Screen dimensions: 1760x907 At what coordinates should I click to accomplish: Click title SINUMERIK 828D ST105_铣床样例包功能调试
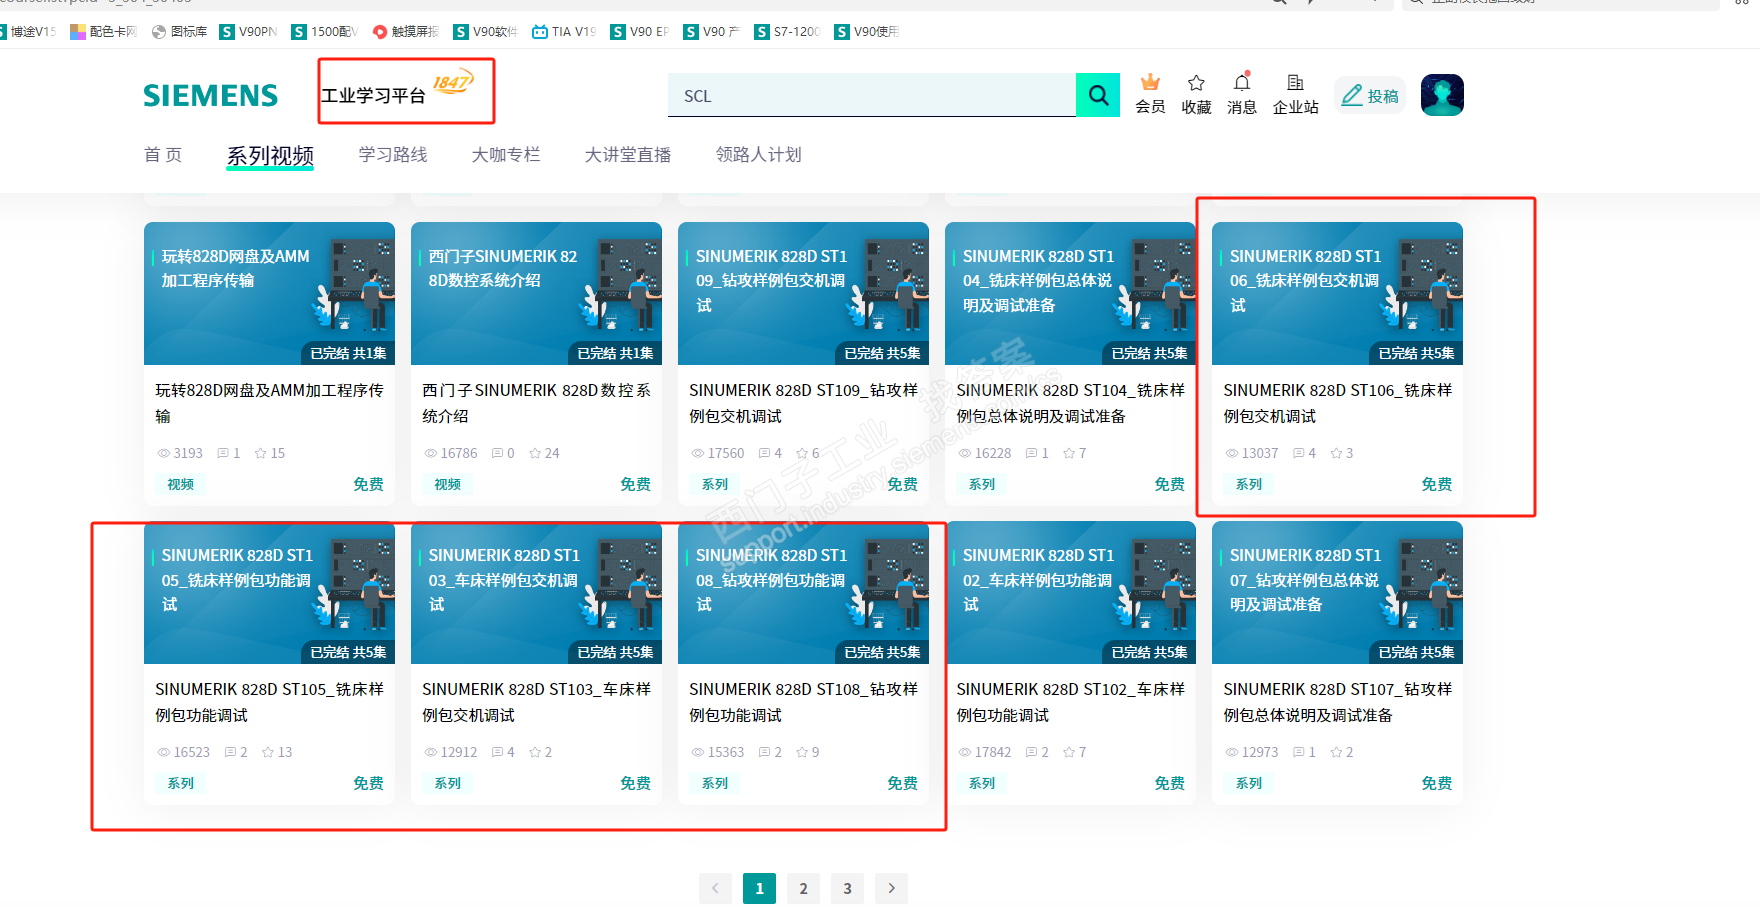tap(269, 702)
